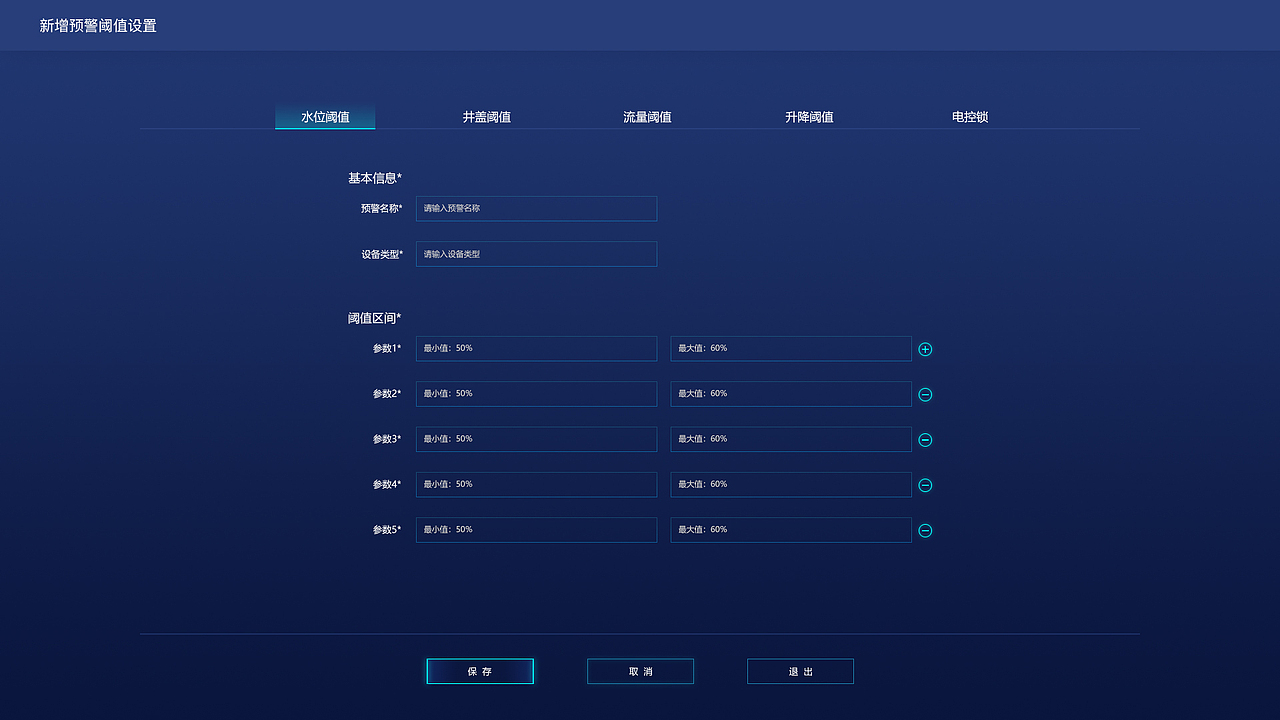Focus the 设备类型 input field
This screenshot has width=1280, height=720.
(536, 254)
